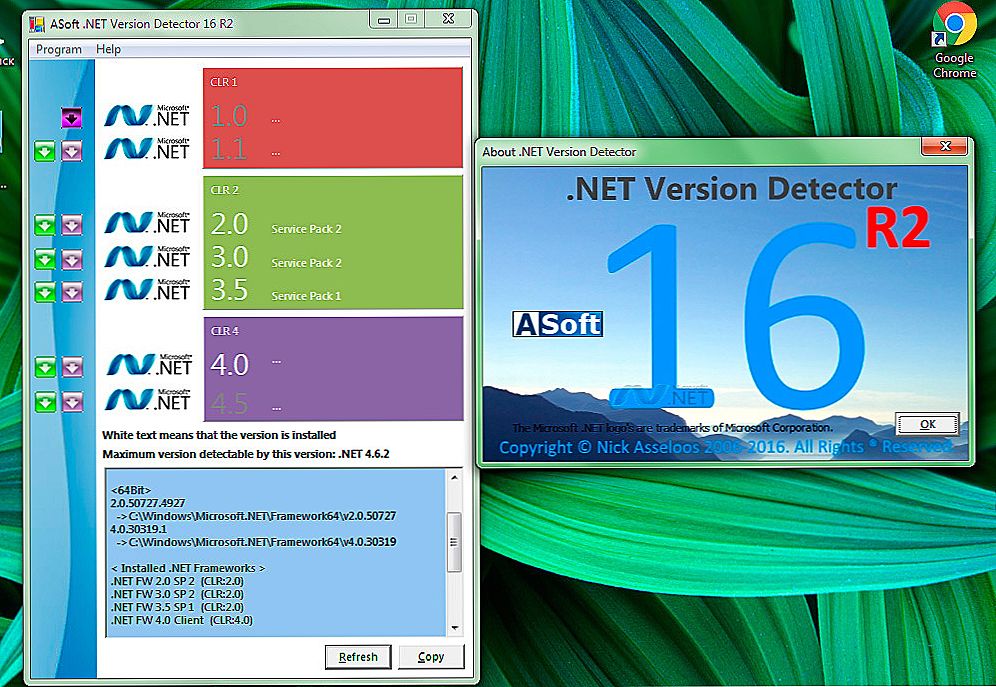Click the Microsoft .NET logo beside version 2.0
The image size is (996, 687).
[147, 223]
